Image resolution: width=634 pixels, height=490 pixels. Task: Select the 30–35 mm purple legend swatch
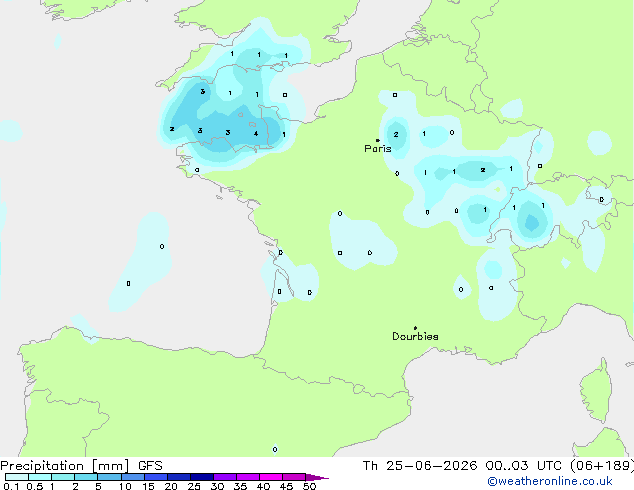[224, 477]
